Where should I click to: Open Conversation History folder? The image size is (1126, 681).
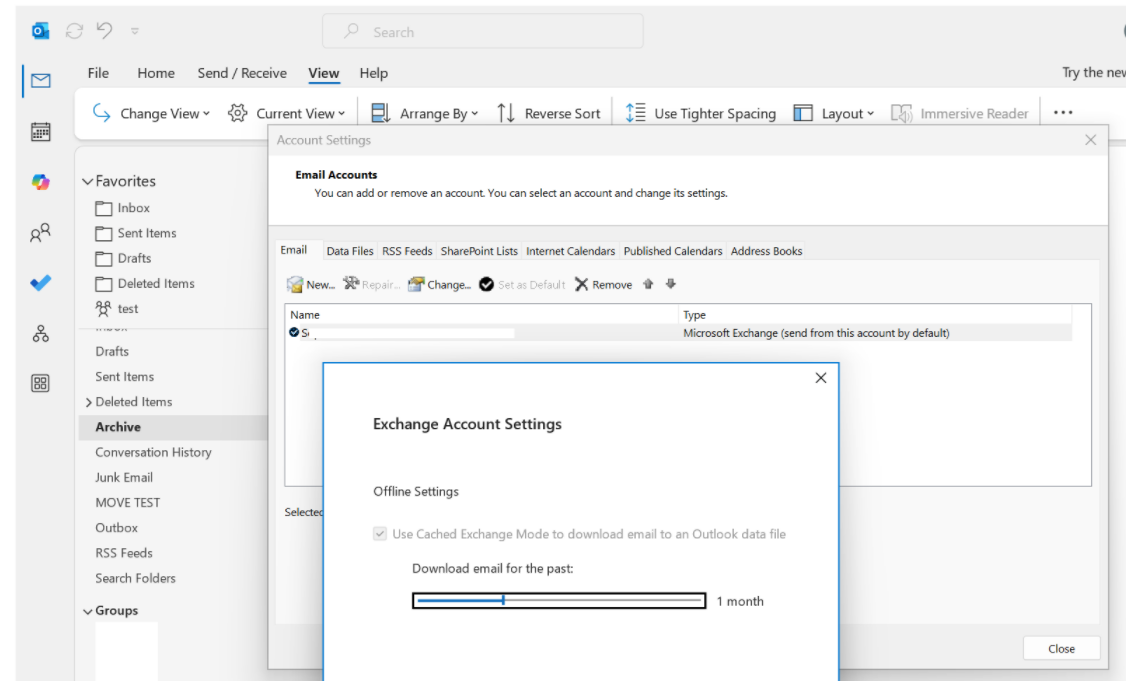pos(154,452)
